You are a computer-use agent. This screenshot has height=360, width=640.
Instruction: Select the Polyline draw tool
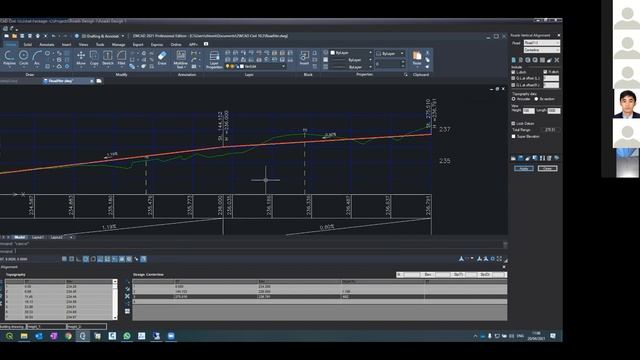point(9,58)
